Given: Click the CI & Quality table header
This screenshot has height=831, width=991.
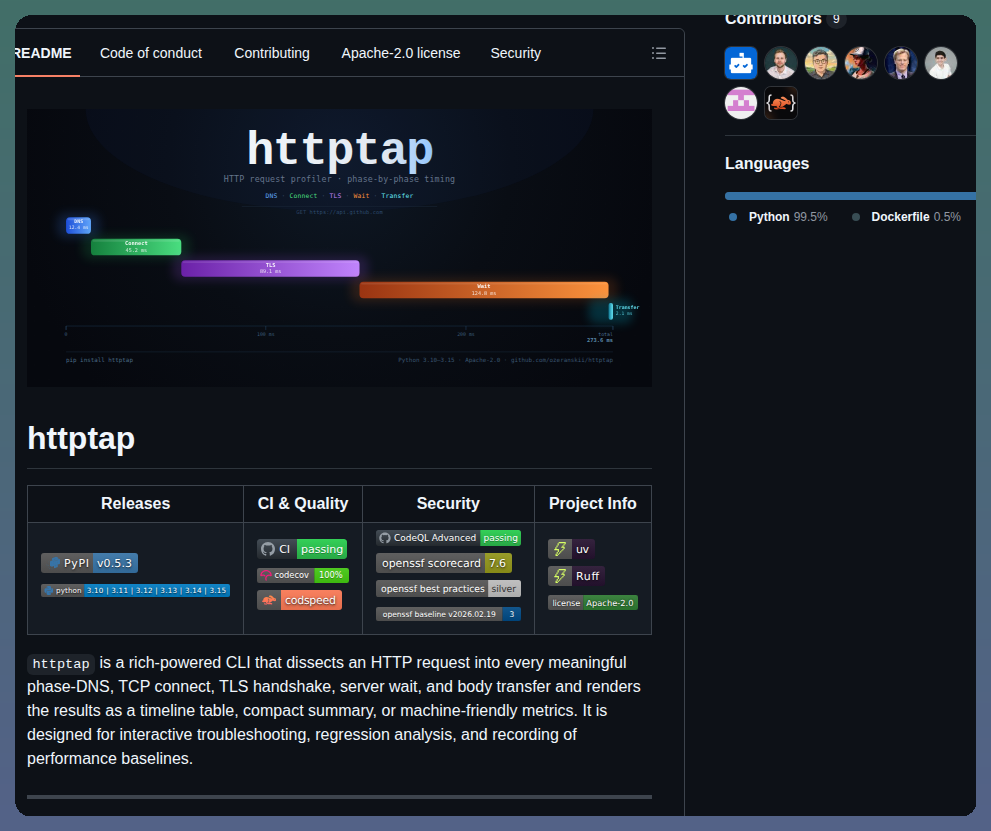Looking at the screenshot, I should click(303, 504).
